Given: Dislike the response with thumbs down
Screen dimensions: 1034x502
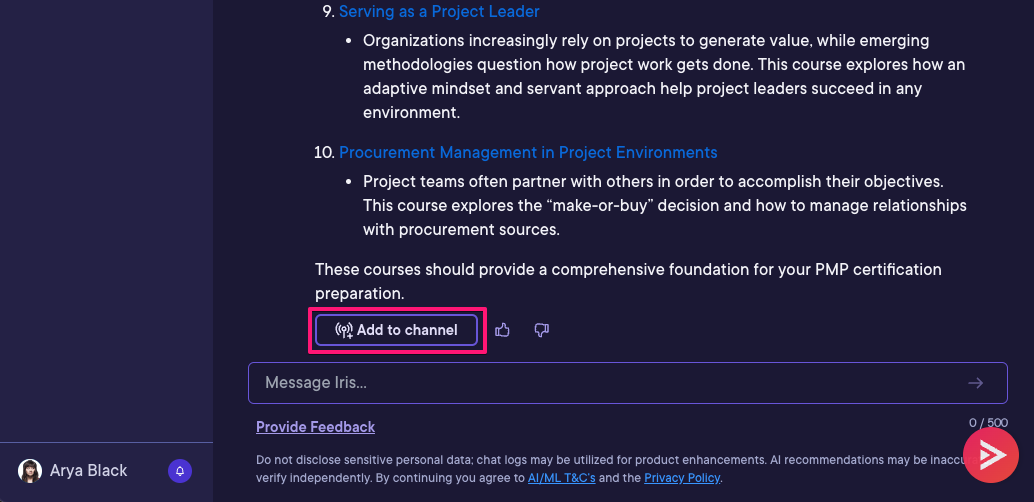Looking at the screenshot, I should pyautogui.click(x=541, y=330).
